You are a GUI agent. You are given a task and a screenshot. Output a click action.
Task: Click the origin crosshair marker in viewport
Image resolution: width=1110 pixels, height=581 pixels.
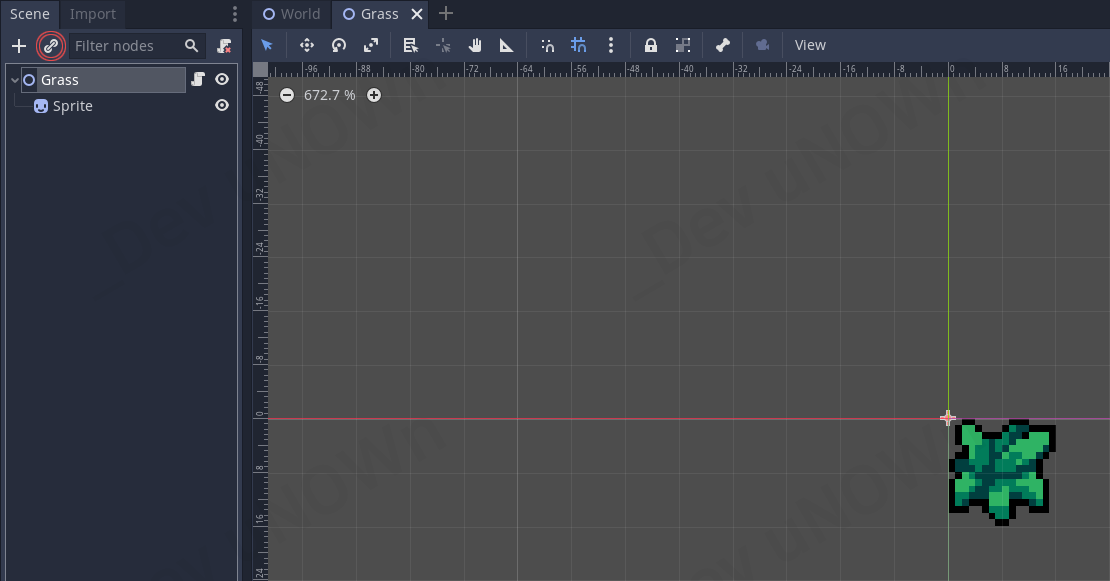(x=948, y=418)
